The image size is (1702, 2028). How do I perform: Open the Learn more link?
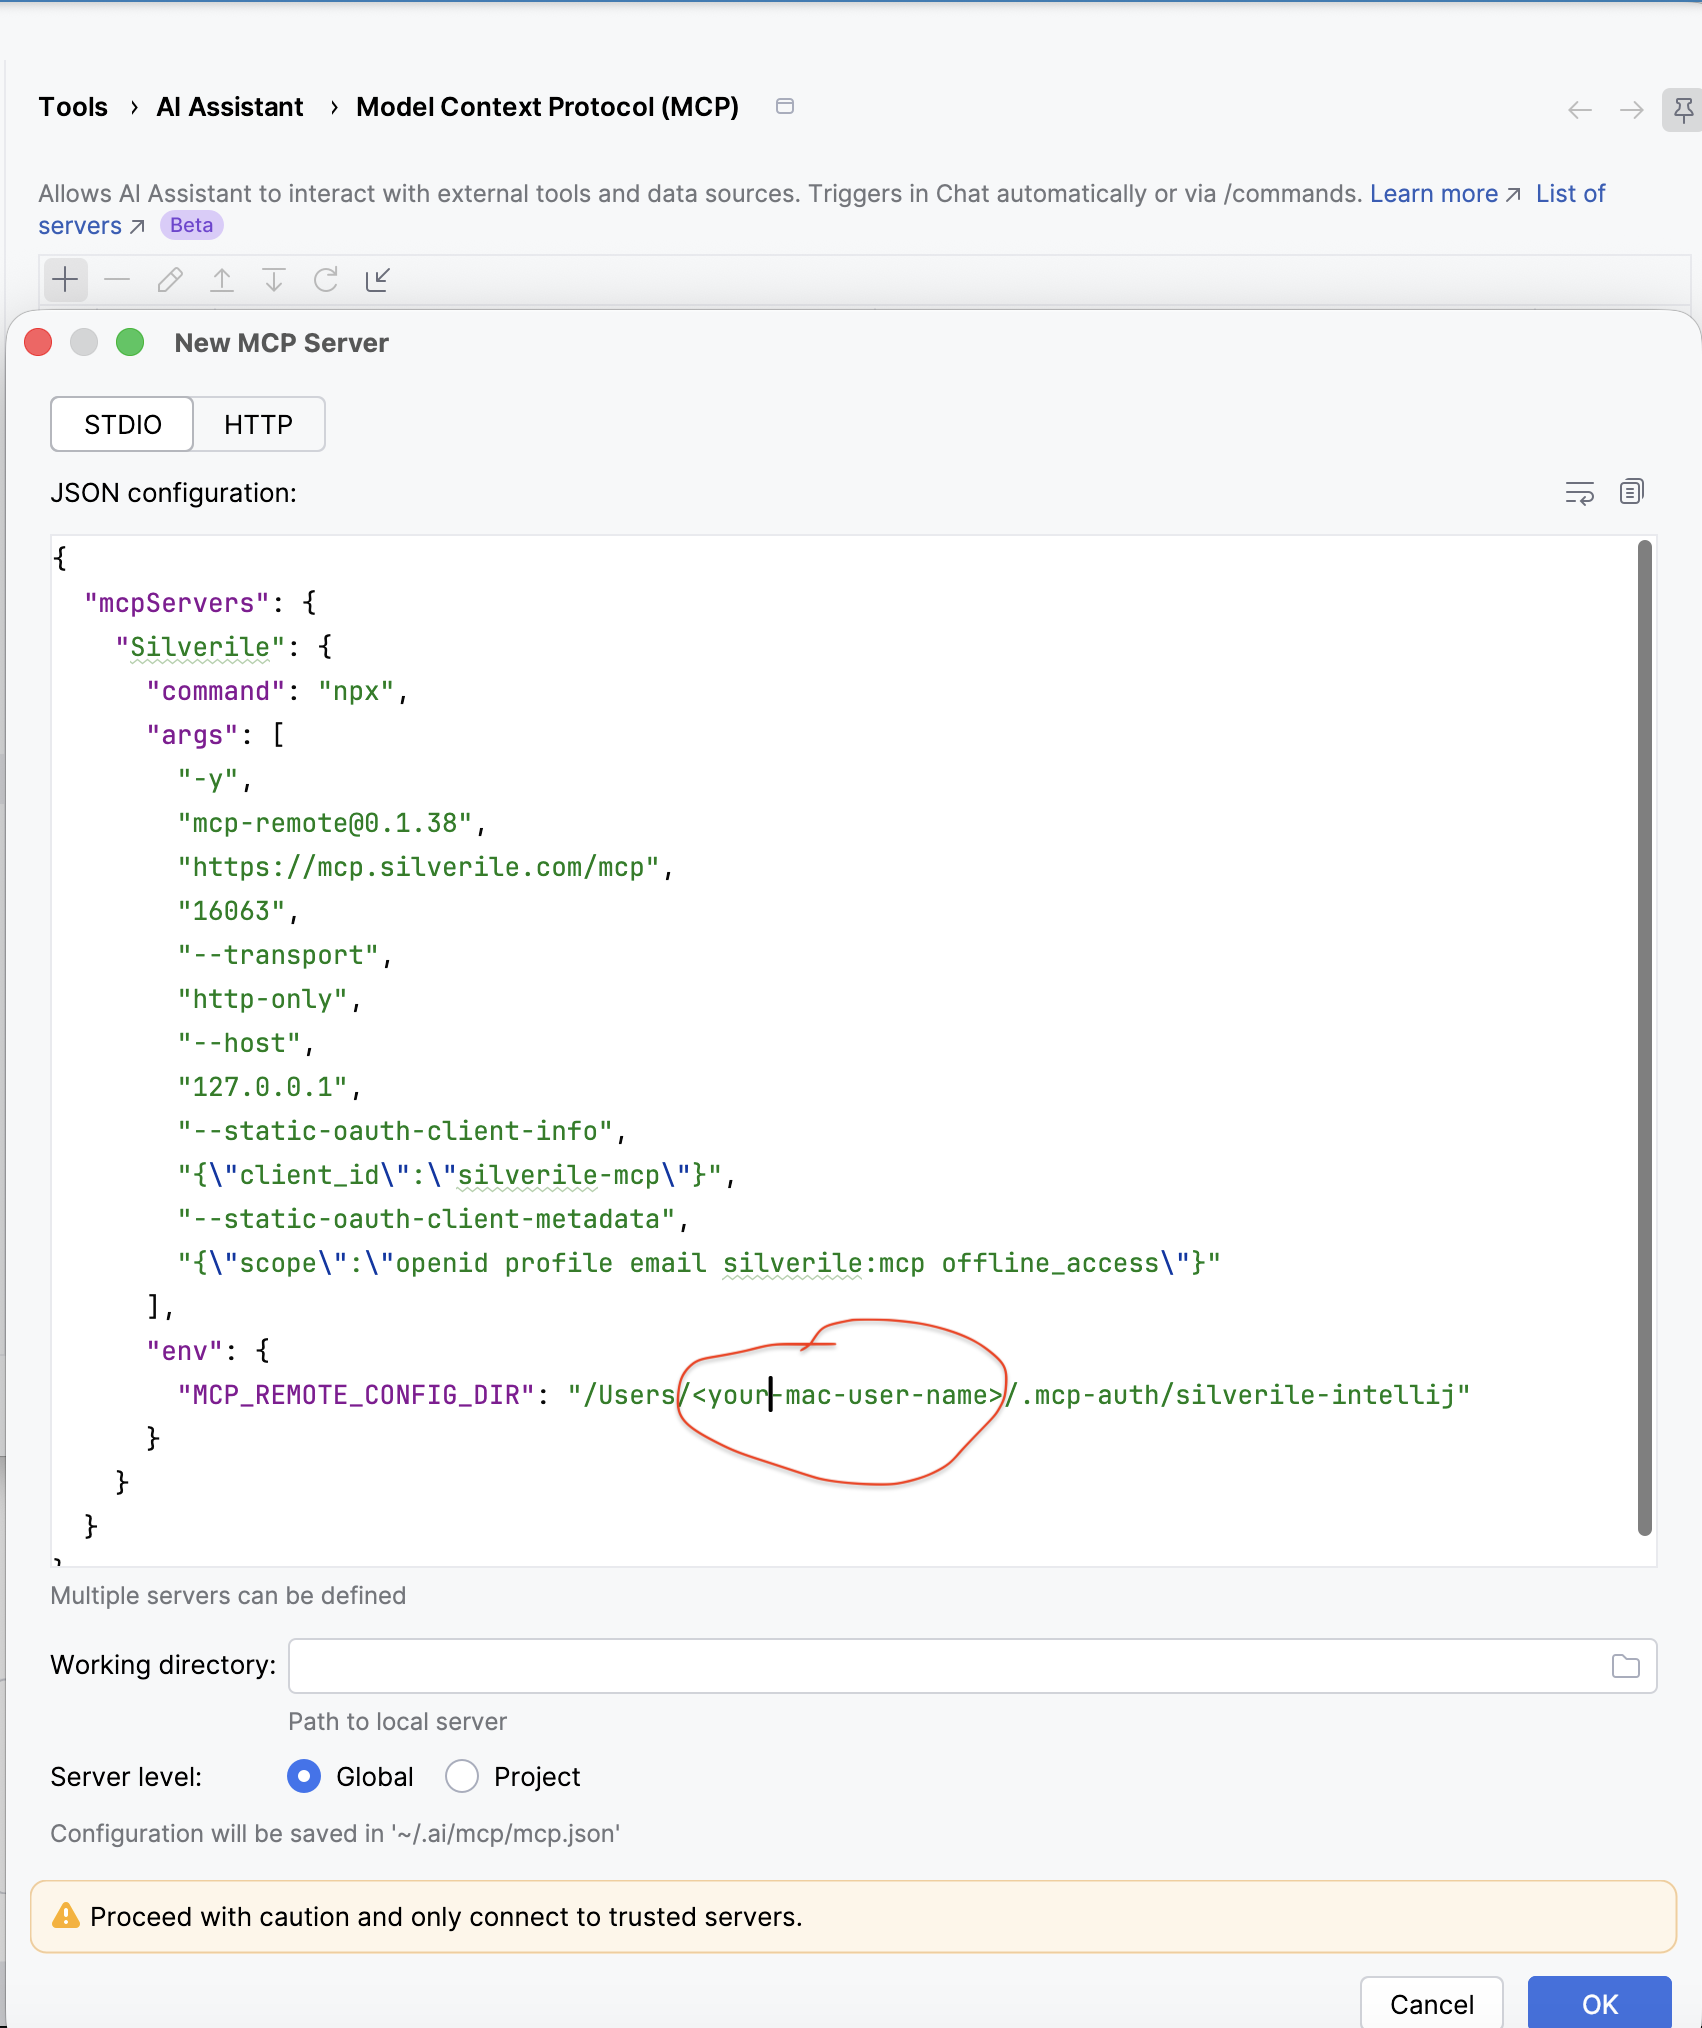tap(1445, 194)
